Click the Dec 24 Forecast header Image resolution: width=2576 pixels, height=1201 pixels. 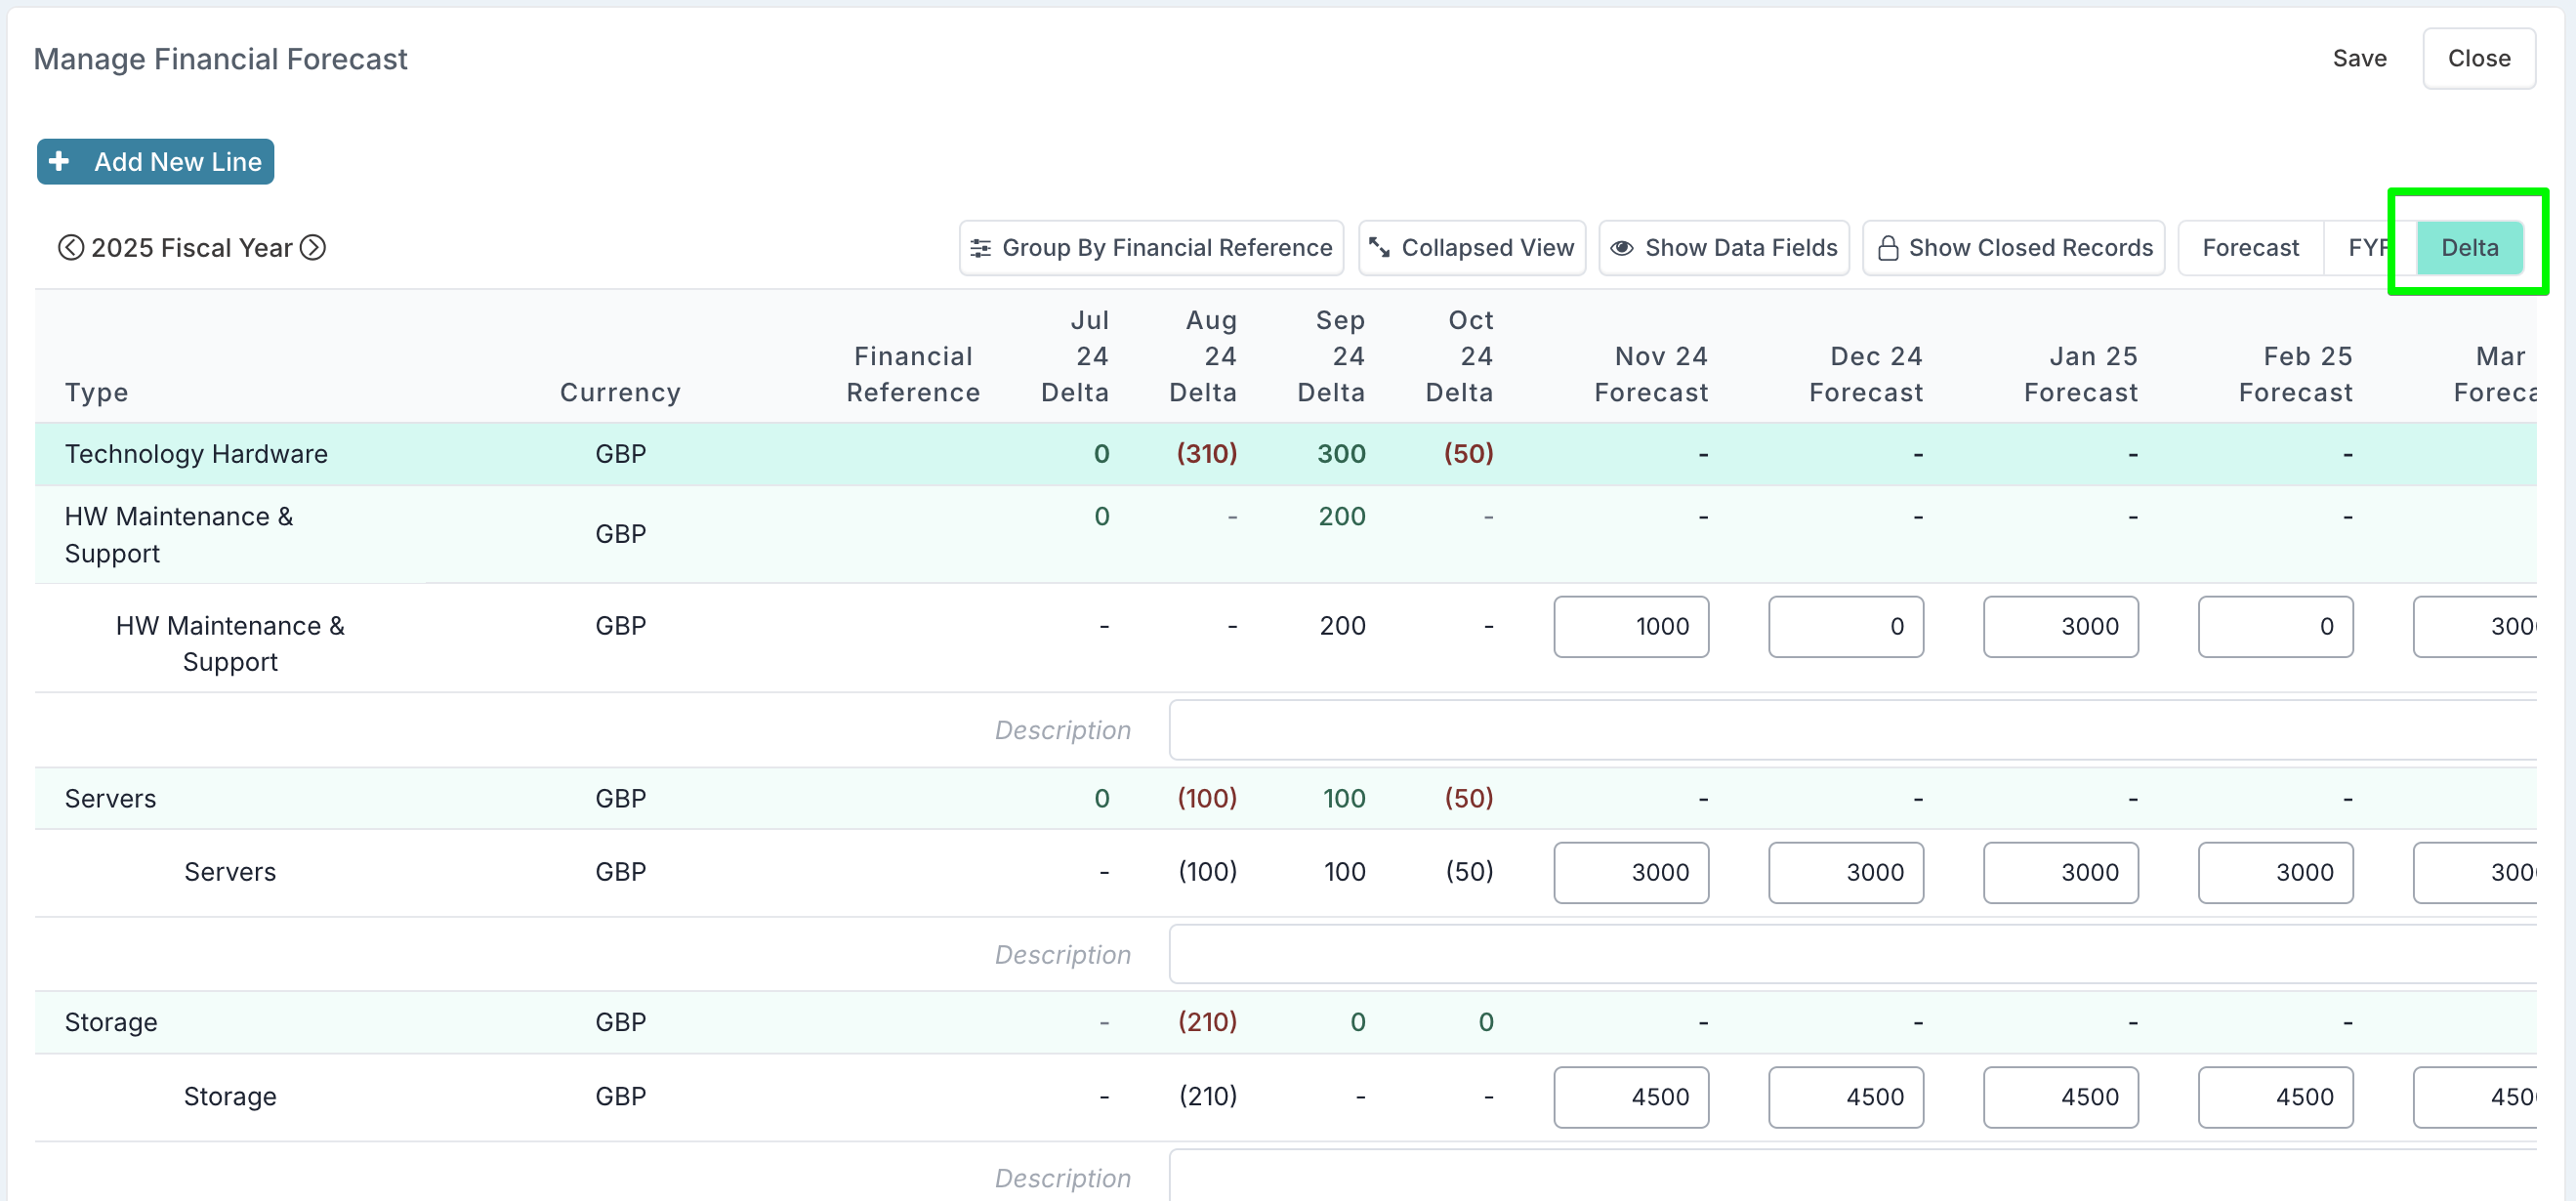(1866, 374)
